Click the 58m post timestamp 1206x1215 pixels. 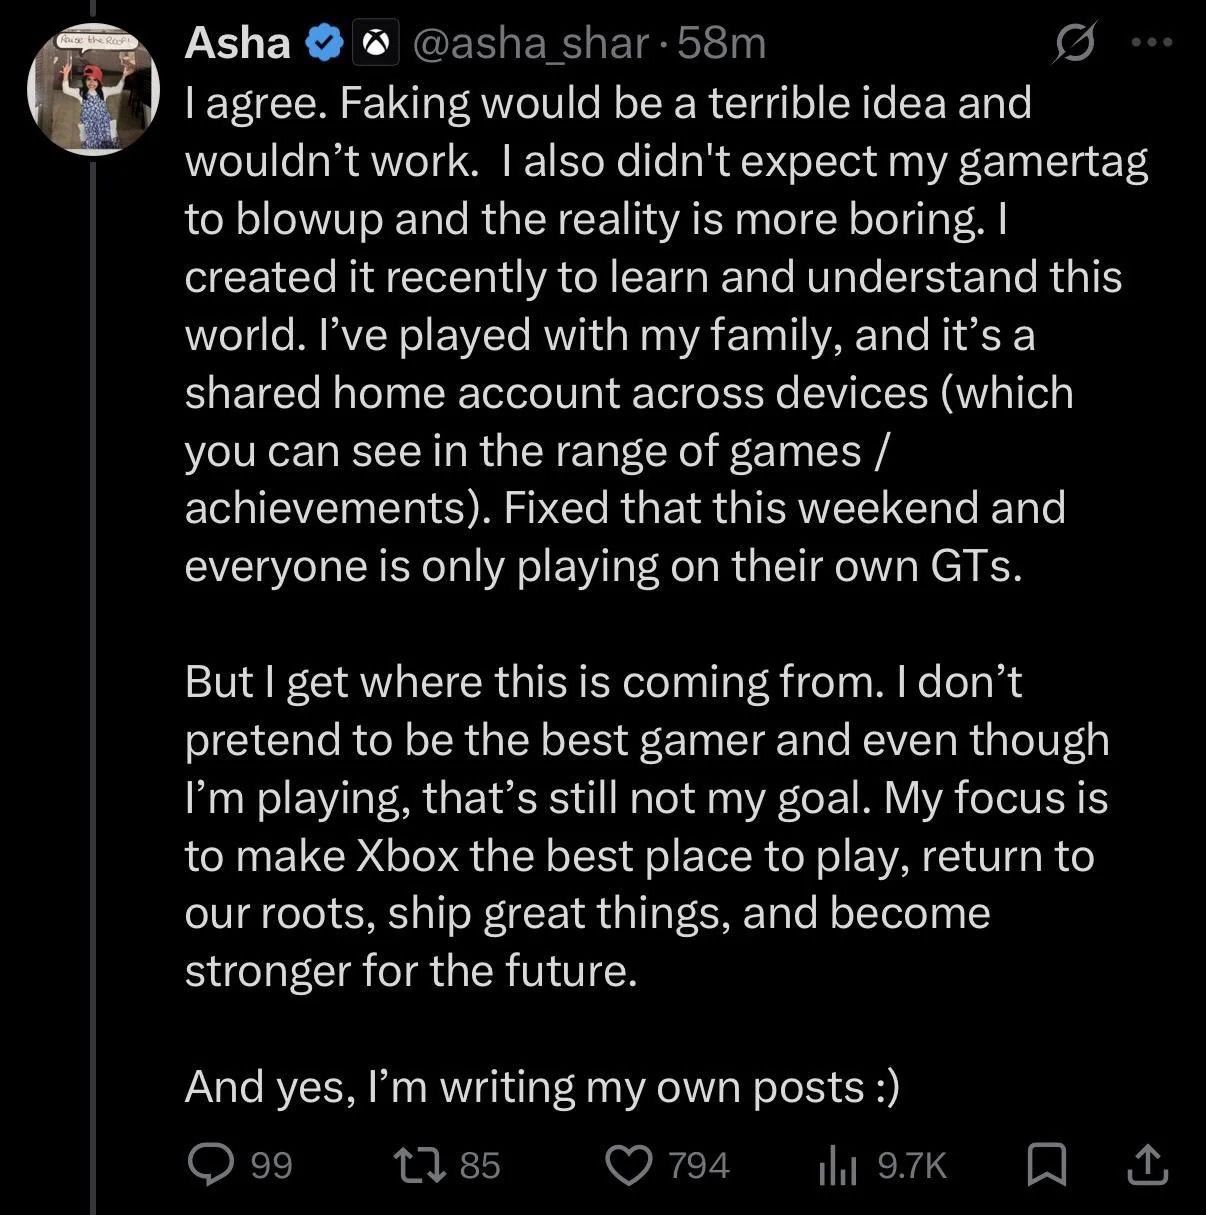[x=721, y=44]
